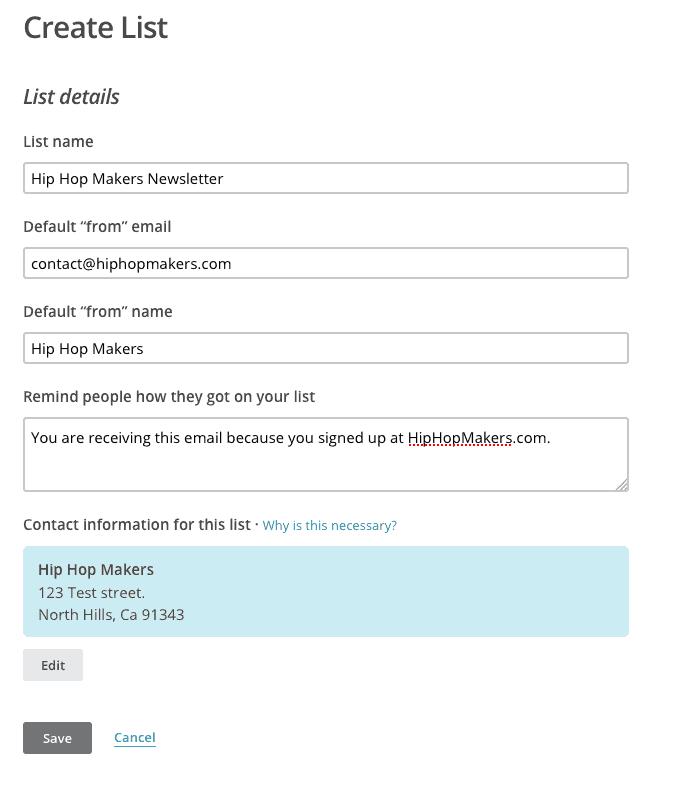Click the Default "from" email label
This screenshot has height=791, width=676.
(x=97, y=227)
